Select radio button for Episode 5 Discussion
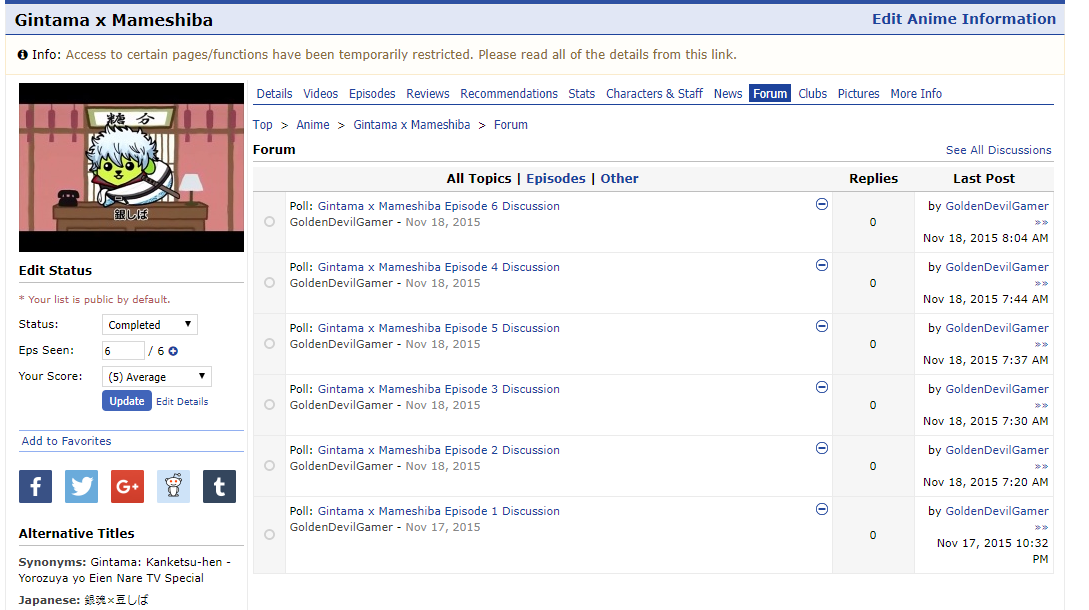The height and width of the screenshot is (610, 1089). (269, 345)
